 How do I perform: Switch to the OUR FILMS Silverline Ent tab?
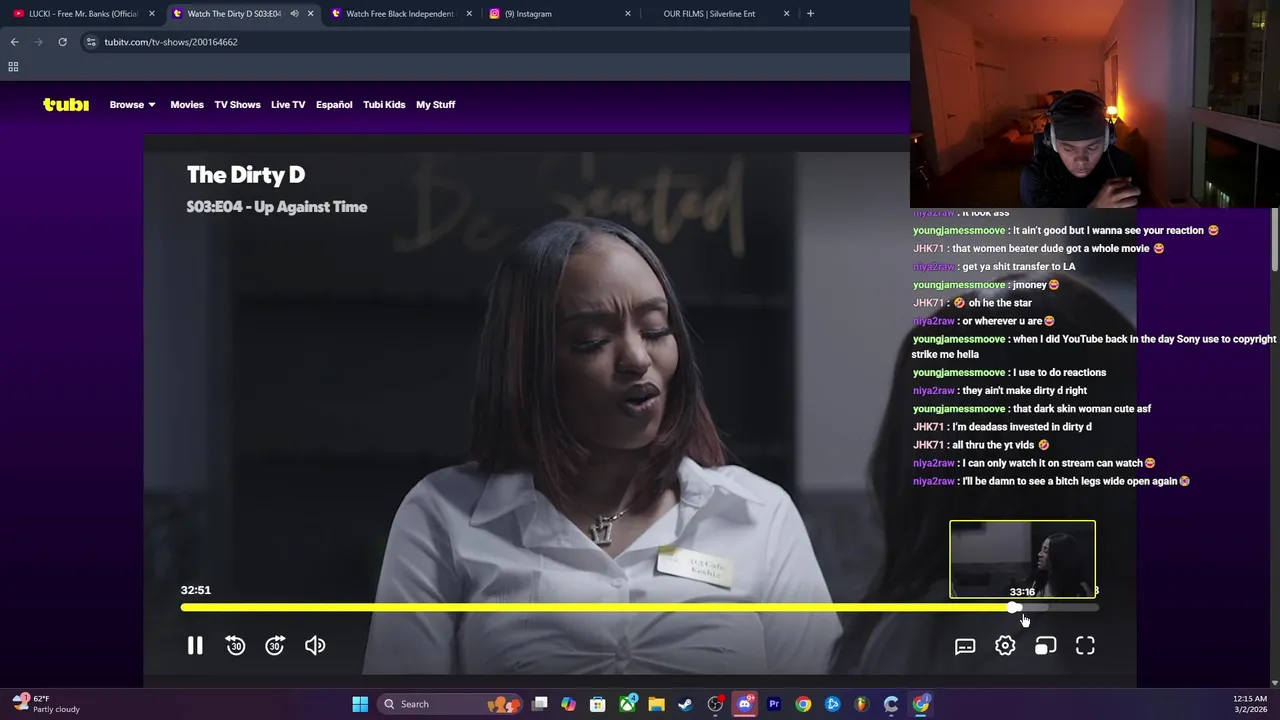point(709,14)
